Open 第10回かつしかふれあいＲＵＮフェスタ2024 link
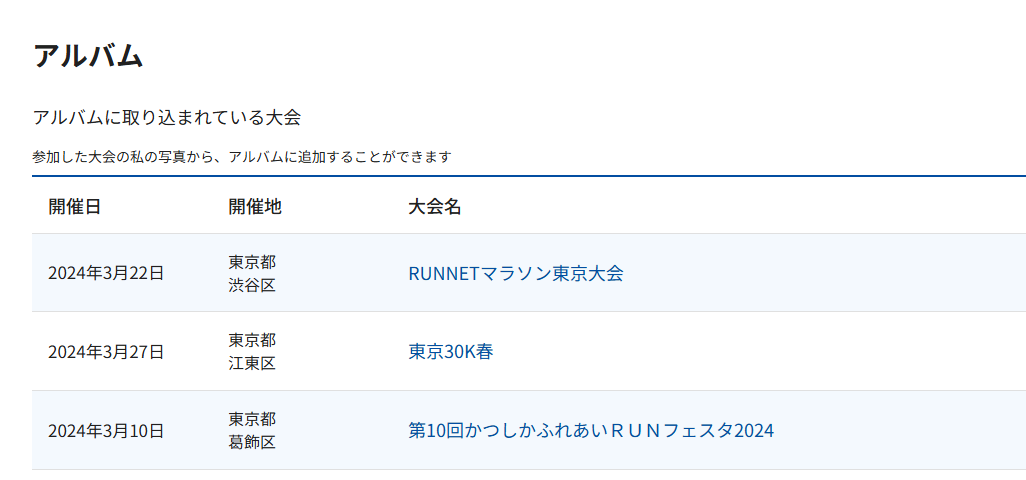 tap(590, 431)
